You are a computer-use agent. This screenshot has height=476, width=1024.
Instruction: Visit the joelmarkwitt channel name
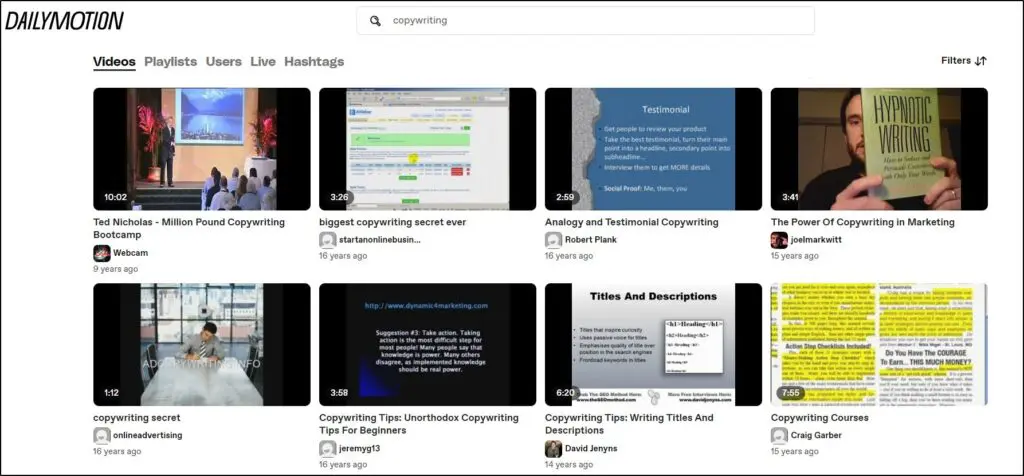[816, 240]
